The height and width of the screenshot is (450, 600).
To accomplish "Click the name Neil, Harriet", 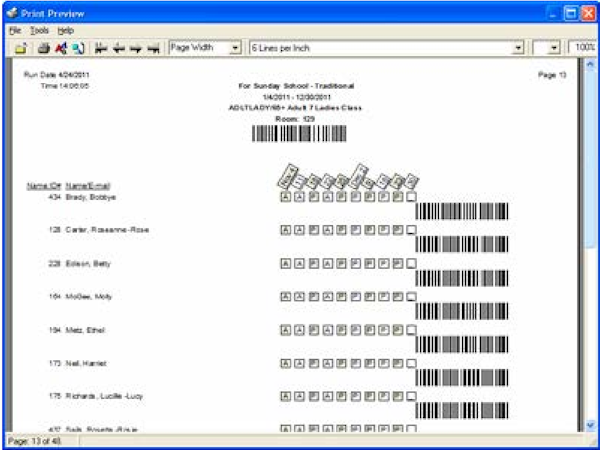I will click(x=86, y=363).
